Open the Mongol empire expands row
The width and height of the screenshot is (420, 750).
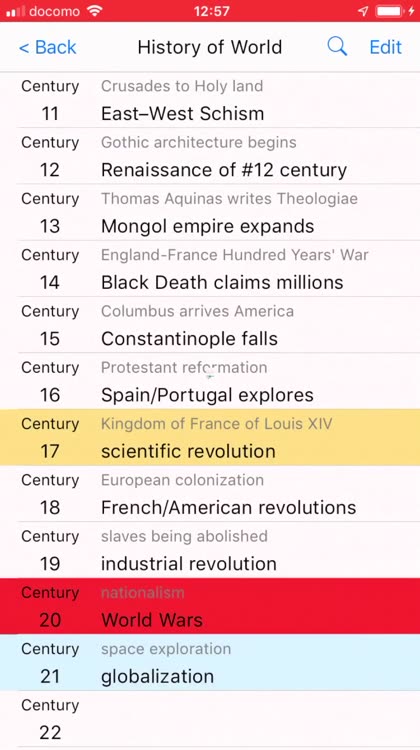[210, 212]
